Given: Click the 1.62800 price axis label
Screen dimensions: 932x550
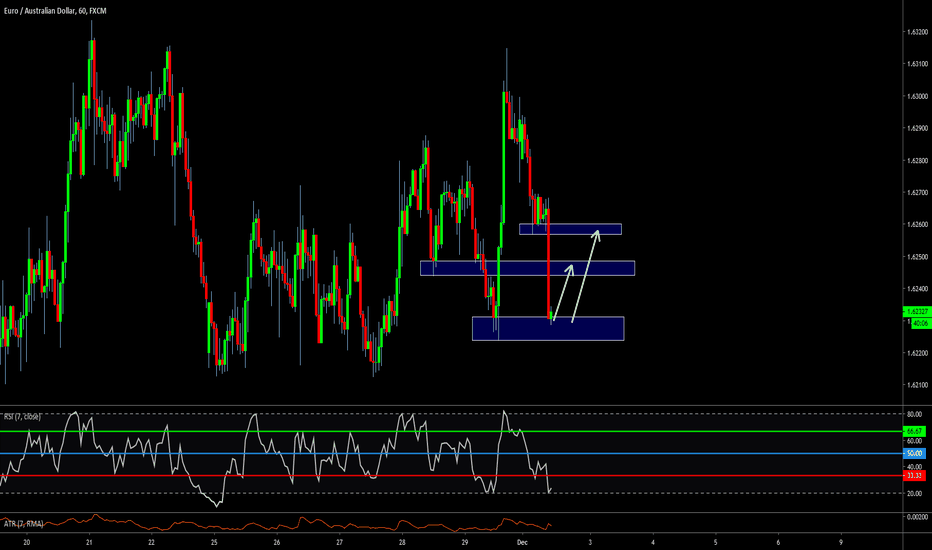Looking at the screenshot, I should pyautogui.click(x=917, y=161).
